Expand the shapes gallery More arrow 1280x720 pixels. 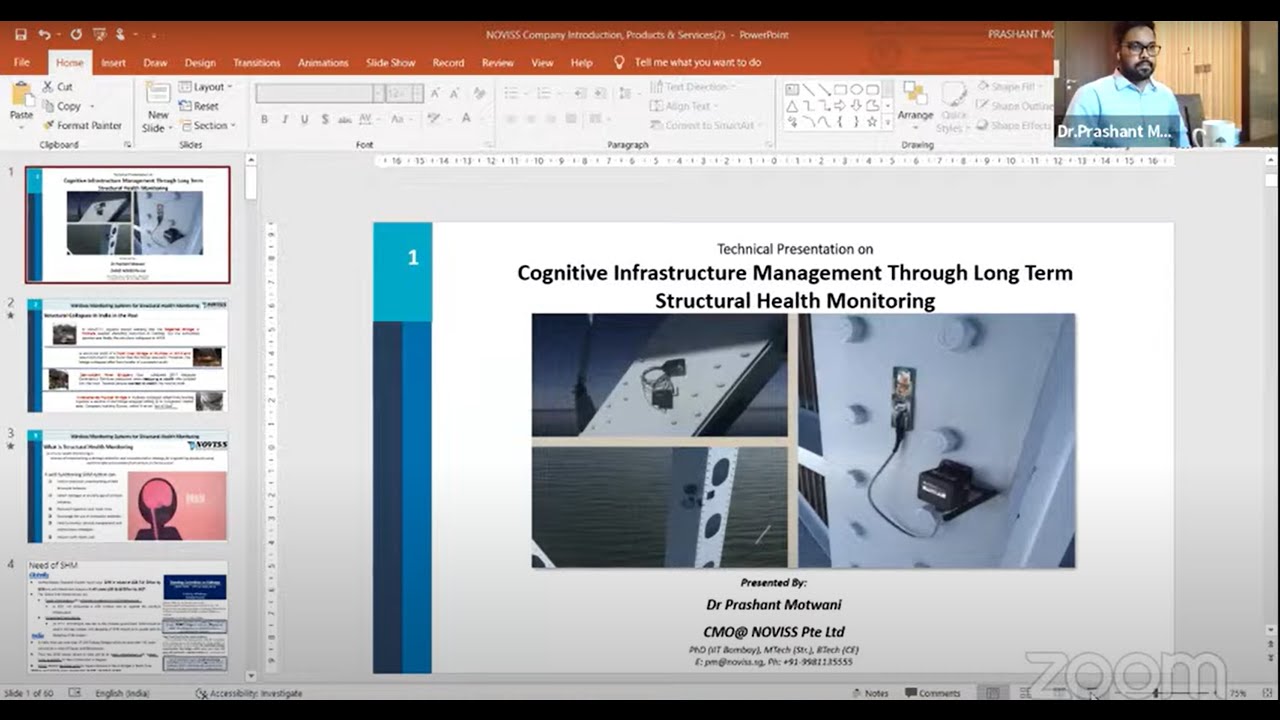[887, 122]
